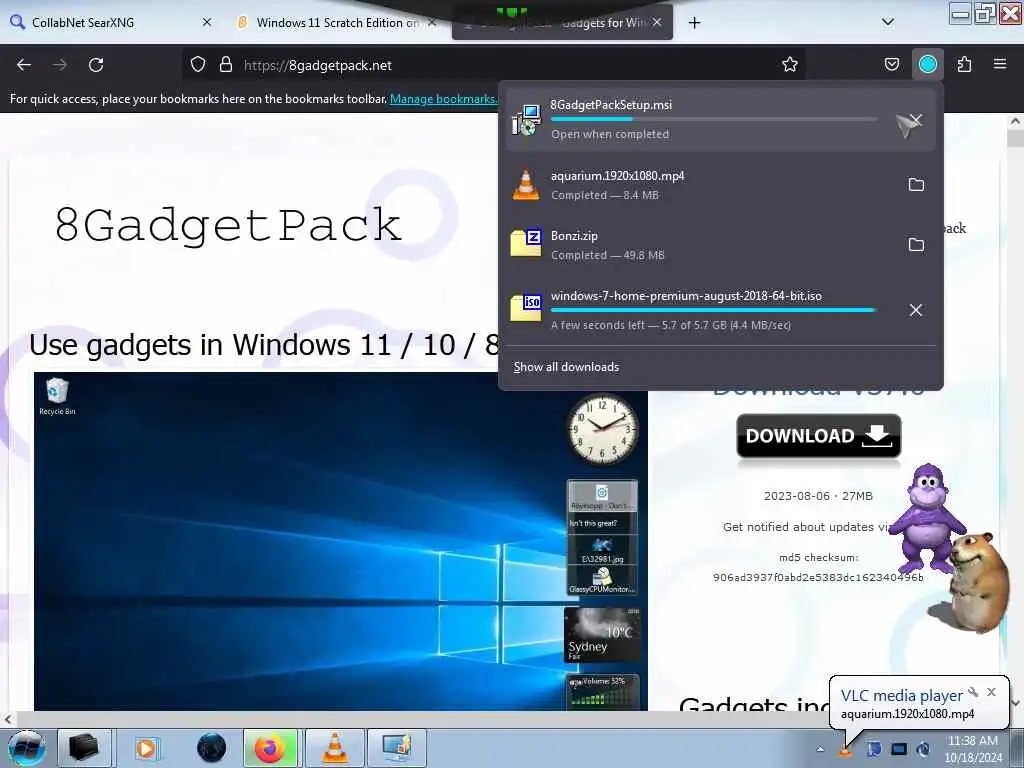Screen dimensions: 1024x768
Task: Toggle the downloads panel toolbar button
Action: pos(927,65)
